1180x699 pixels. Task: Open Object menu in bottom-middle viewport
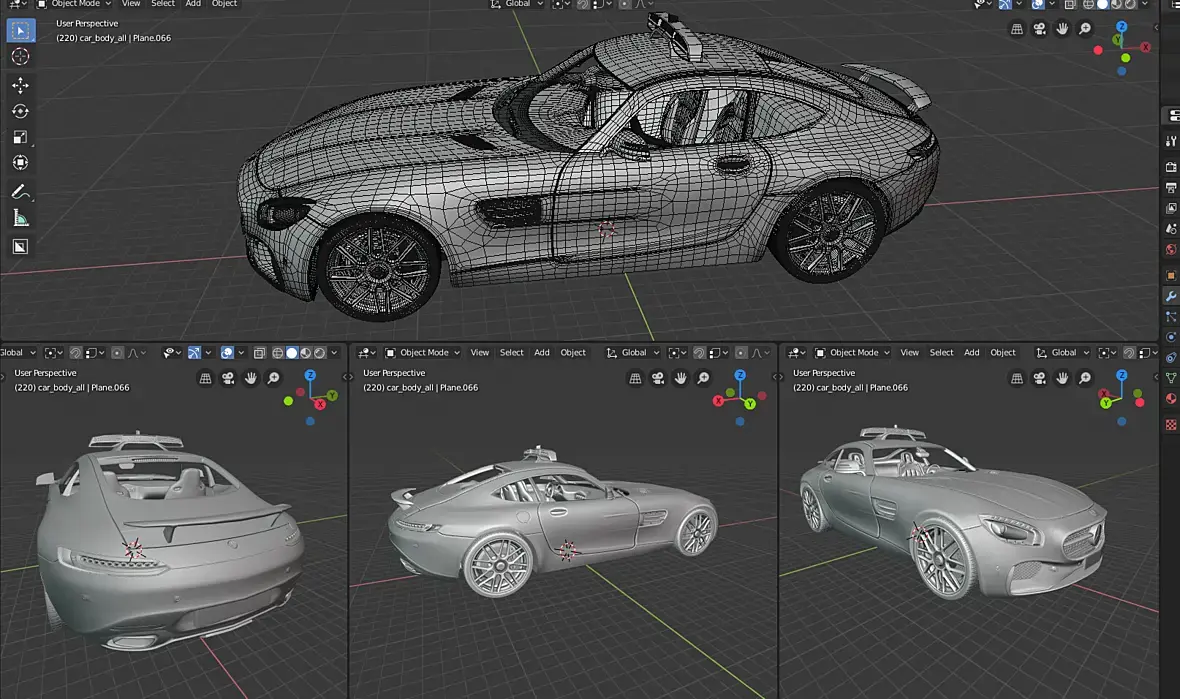[x=573, y=352]
